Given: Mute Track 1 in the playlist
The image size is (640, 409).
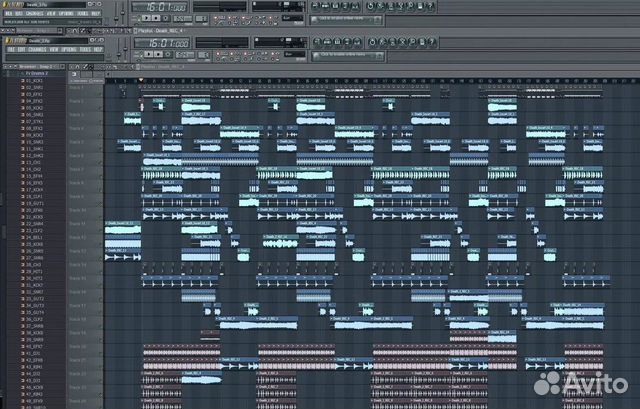Looking at the screenshot, I should coord(101,87).
